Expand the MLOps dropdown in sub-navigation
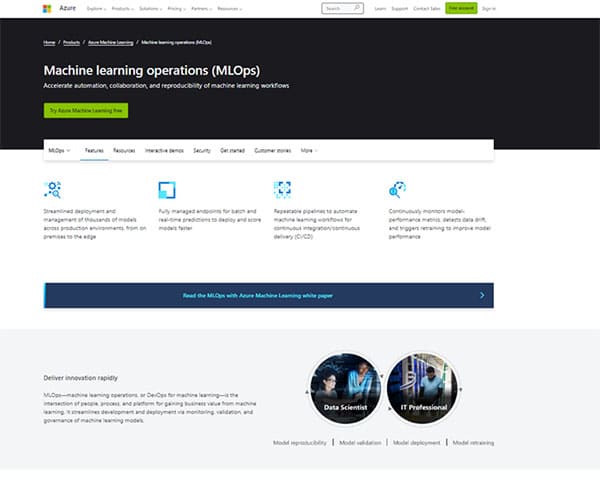600x483 pixels. (59, 150)
